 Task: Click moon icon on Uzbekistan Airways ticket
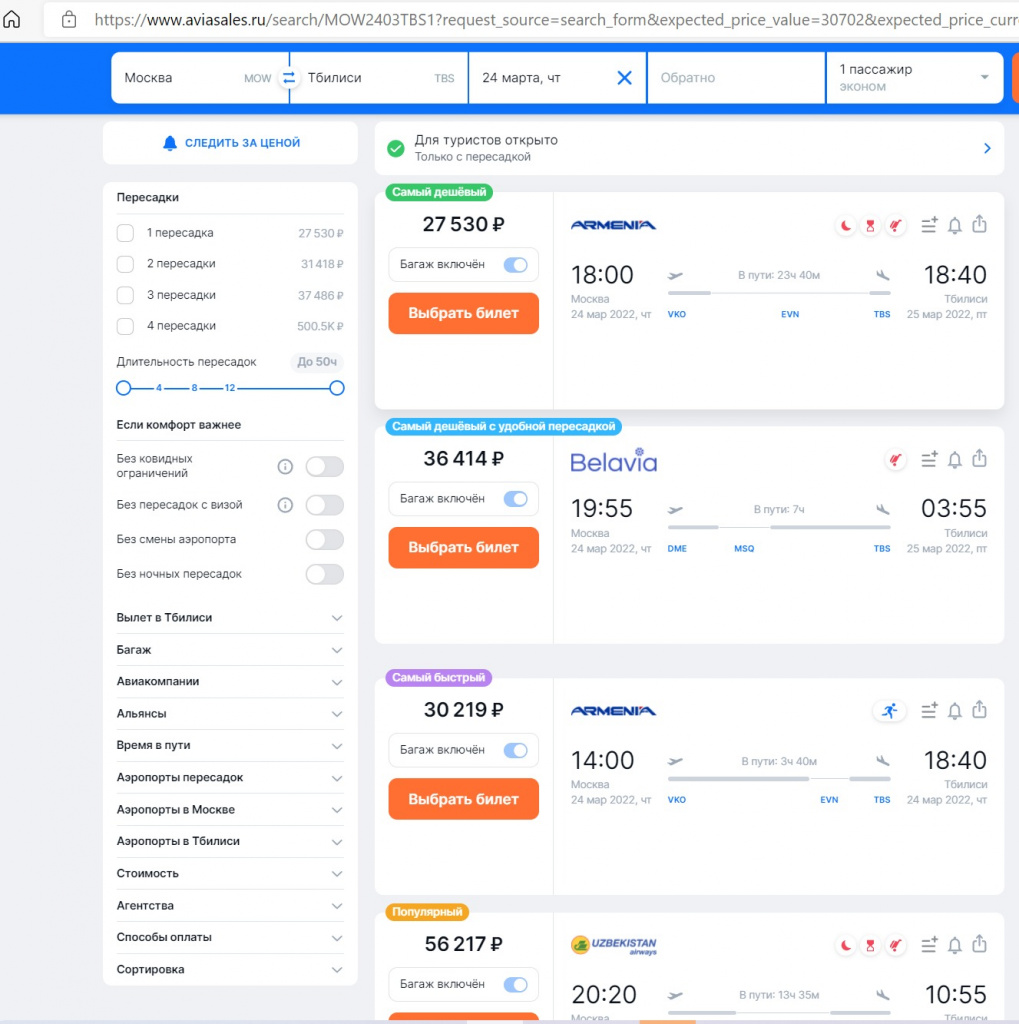pos(846,945)
